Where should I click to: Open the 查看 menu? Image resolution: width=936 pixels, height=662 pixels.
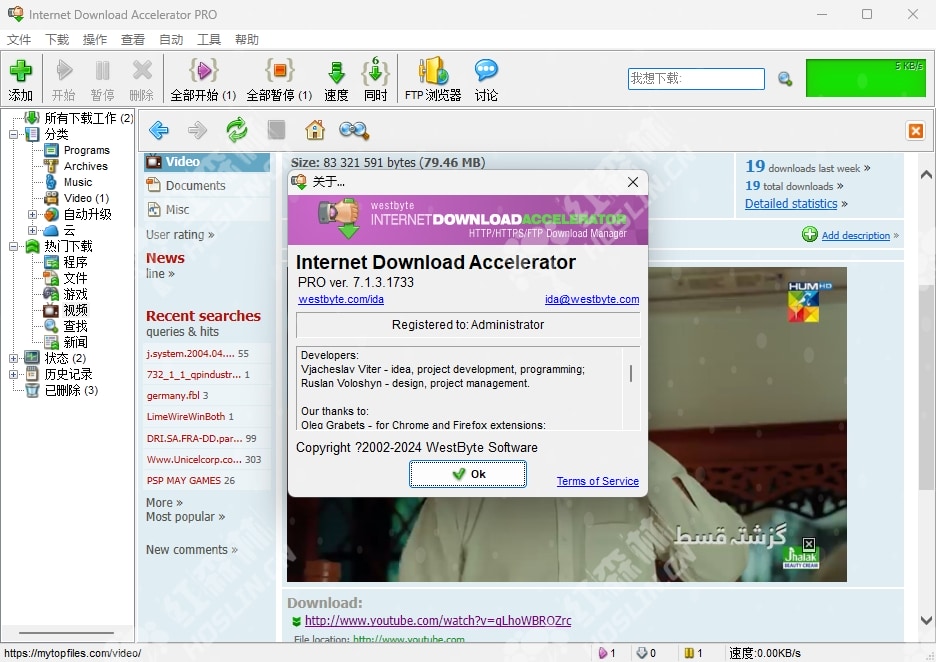pos(133,39)
